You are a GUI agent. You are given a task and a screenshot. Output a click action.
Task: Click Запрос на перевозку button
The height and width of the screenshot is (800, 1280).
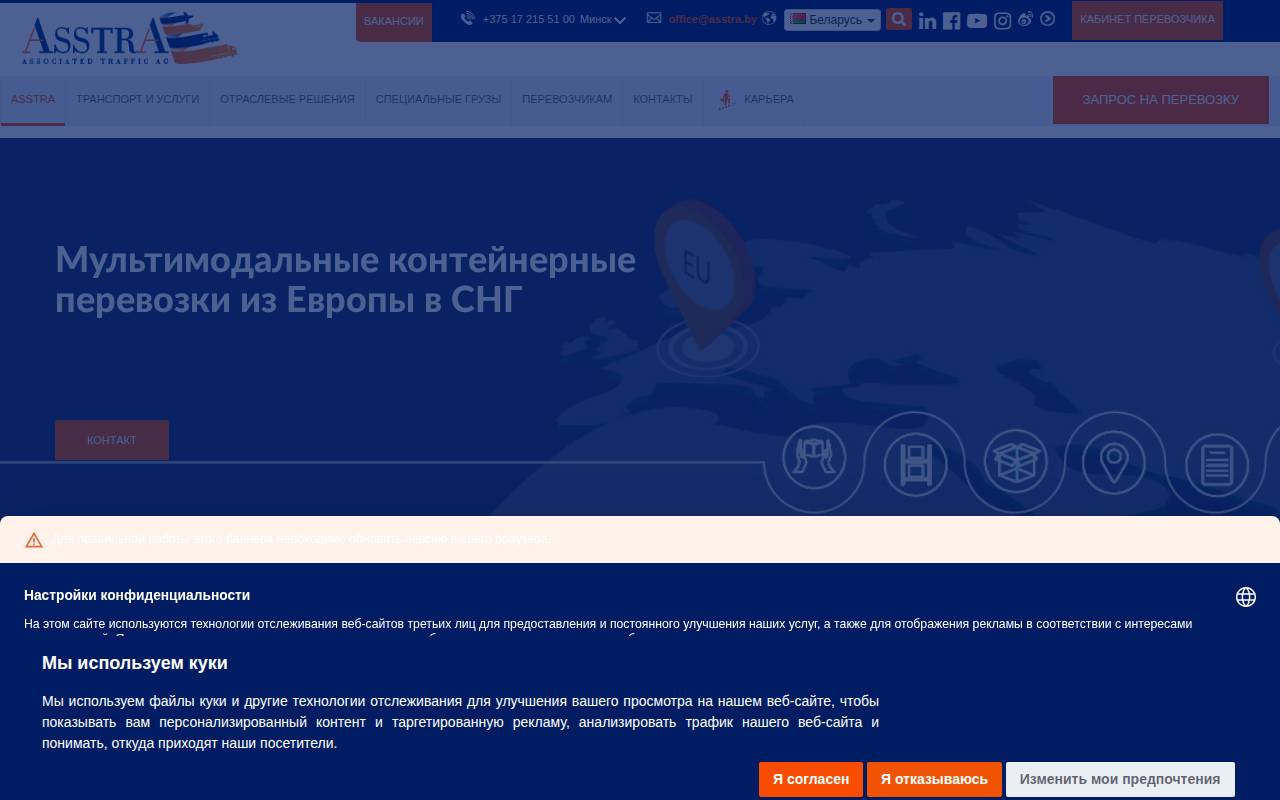pyautogui.click(x=1160, y=99)
